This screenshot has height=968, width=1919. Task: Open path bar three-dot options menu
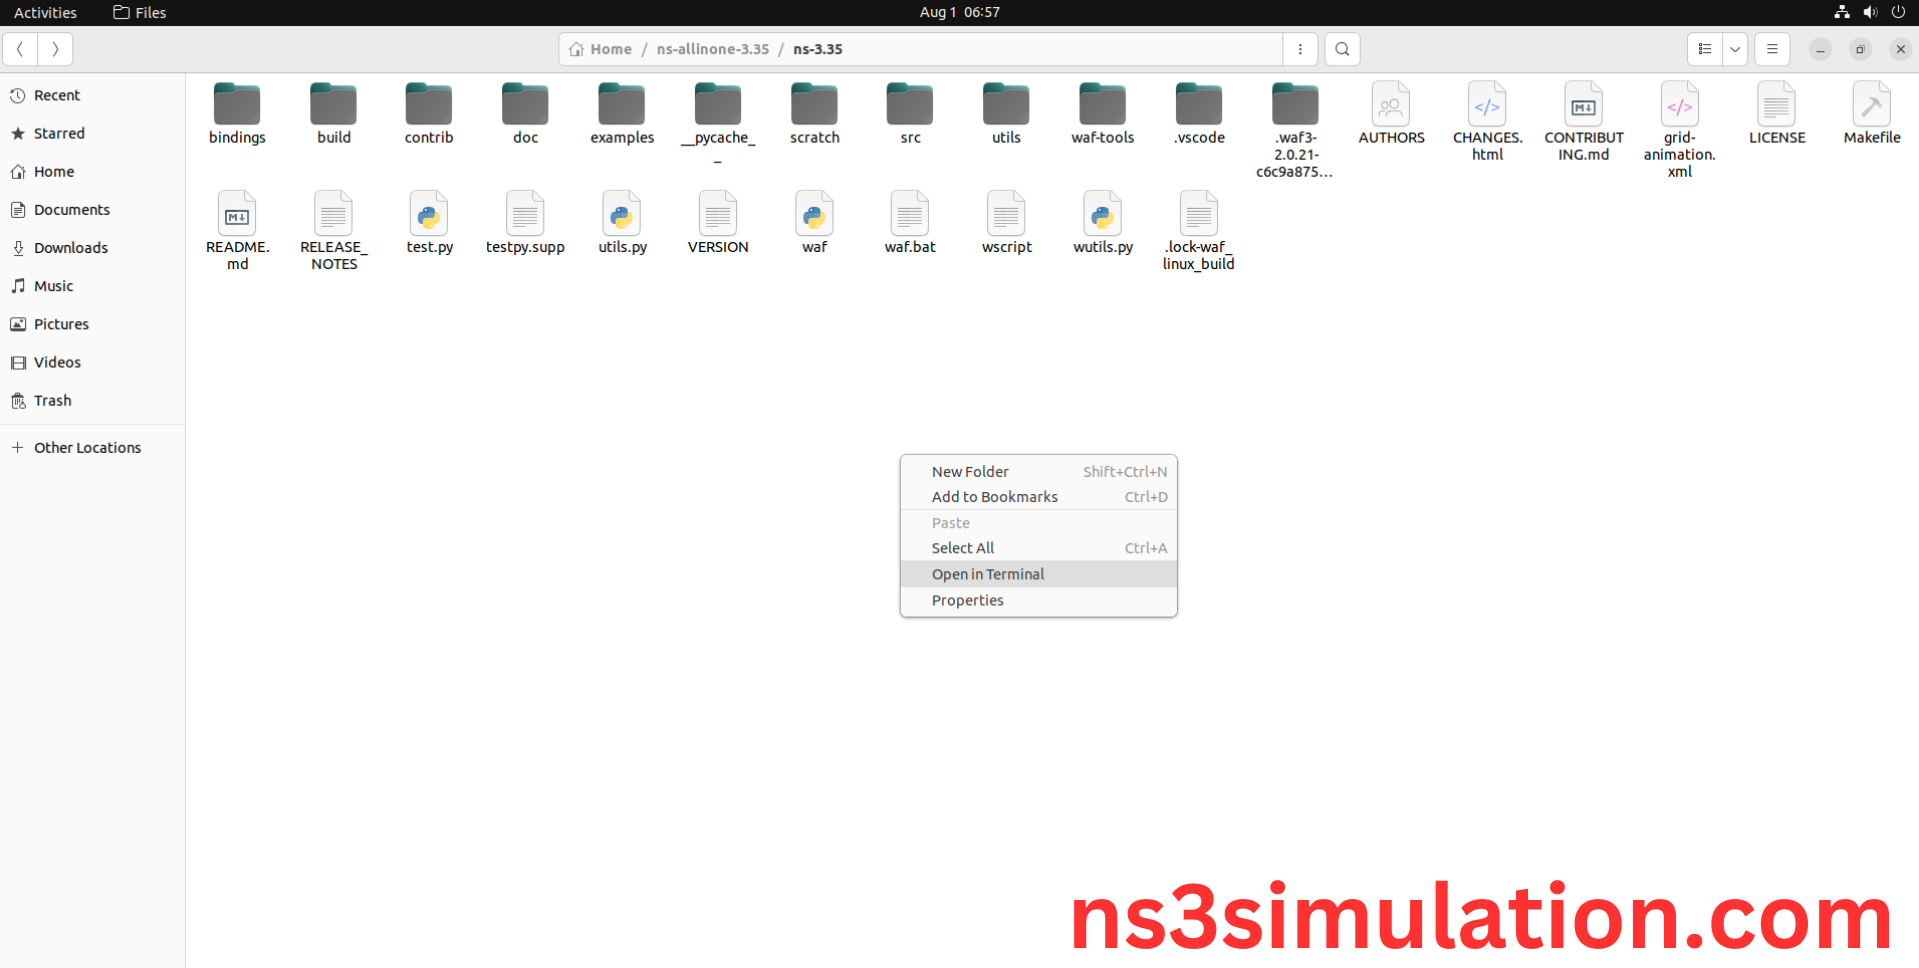coord(1300,49)
